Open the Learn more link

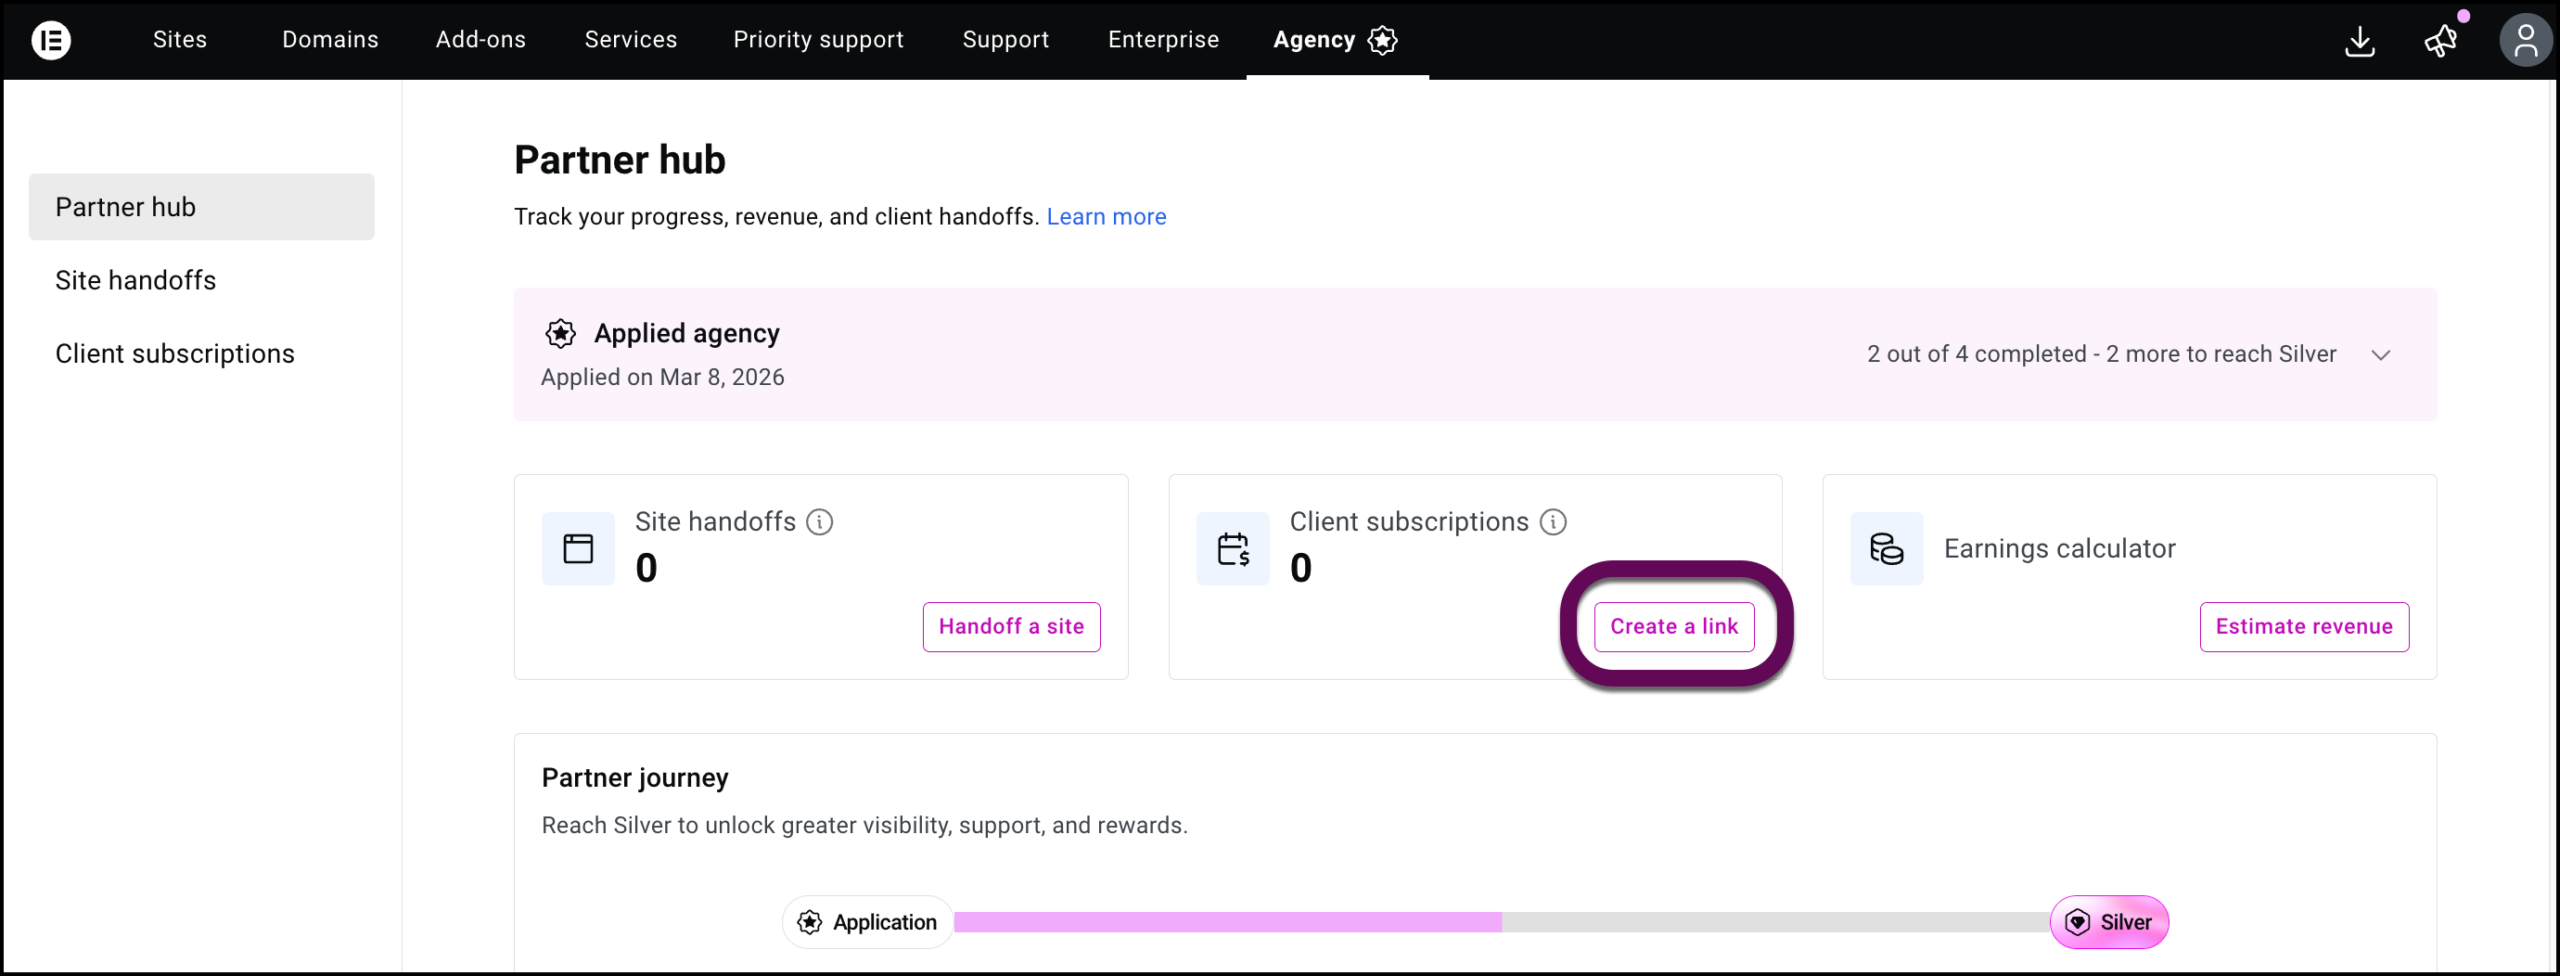pyautogui.click(x=1106, y=216)
